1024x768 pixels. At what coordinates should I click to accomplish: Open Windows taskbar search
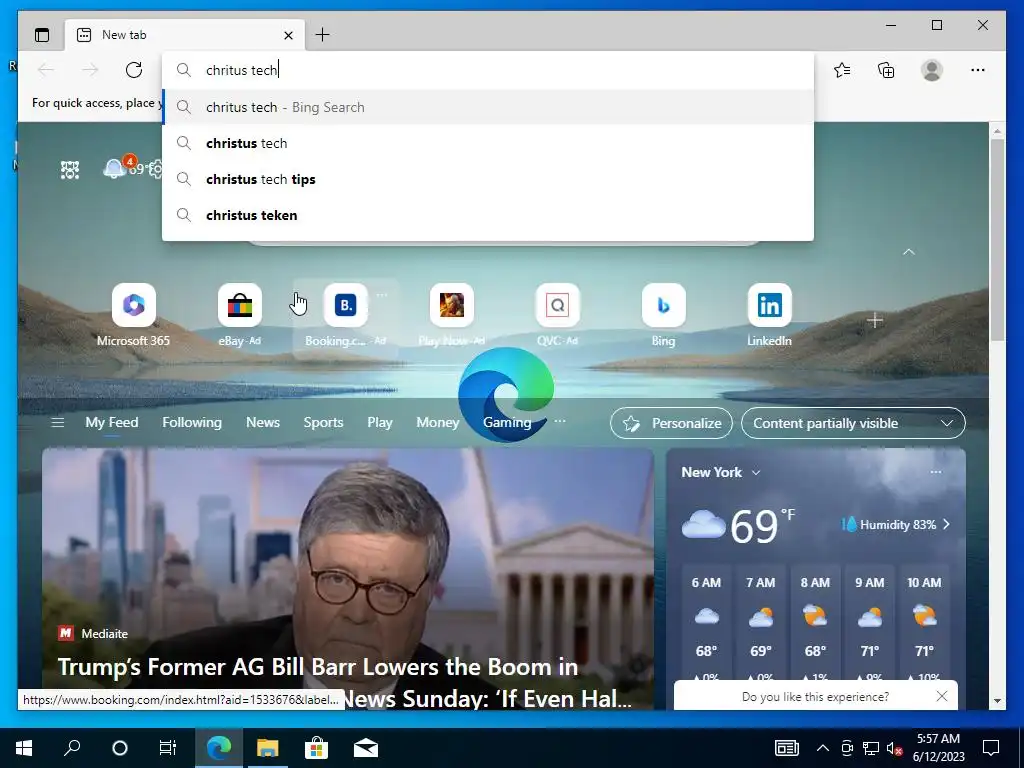point(72,748)
